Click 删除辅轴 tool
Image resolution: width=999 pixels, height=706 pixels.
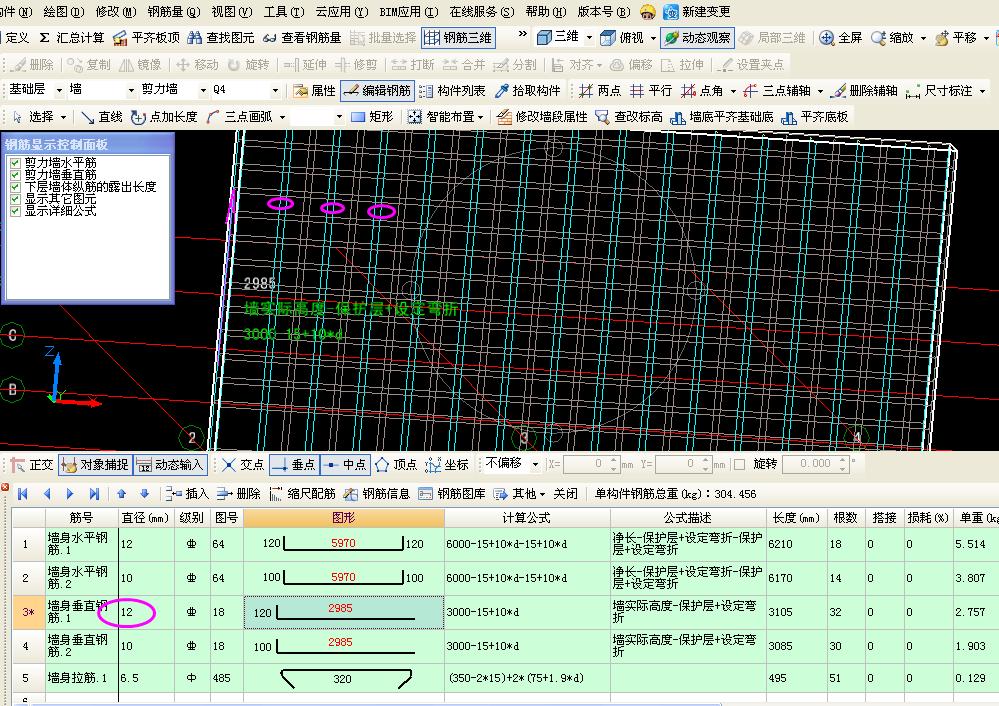coord(865,90)
